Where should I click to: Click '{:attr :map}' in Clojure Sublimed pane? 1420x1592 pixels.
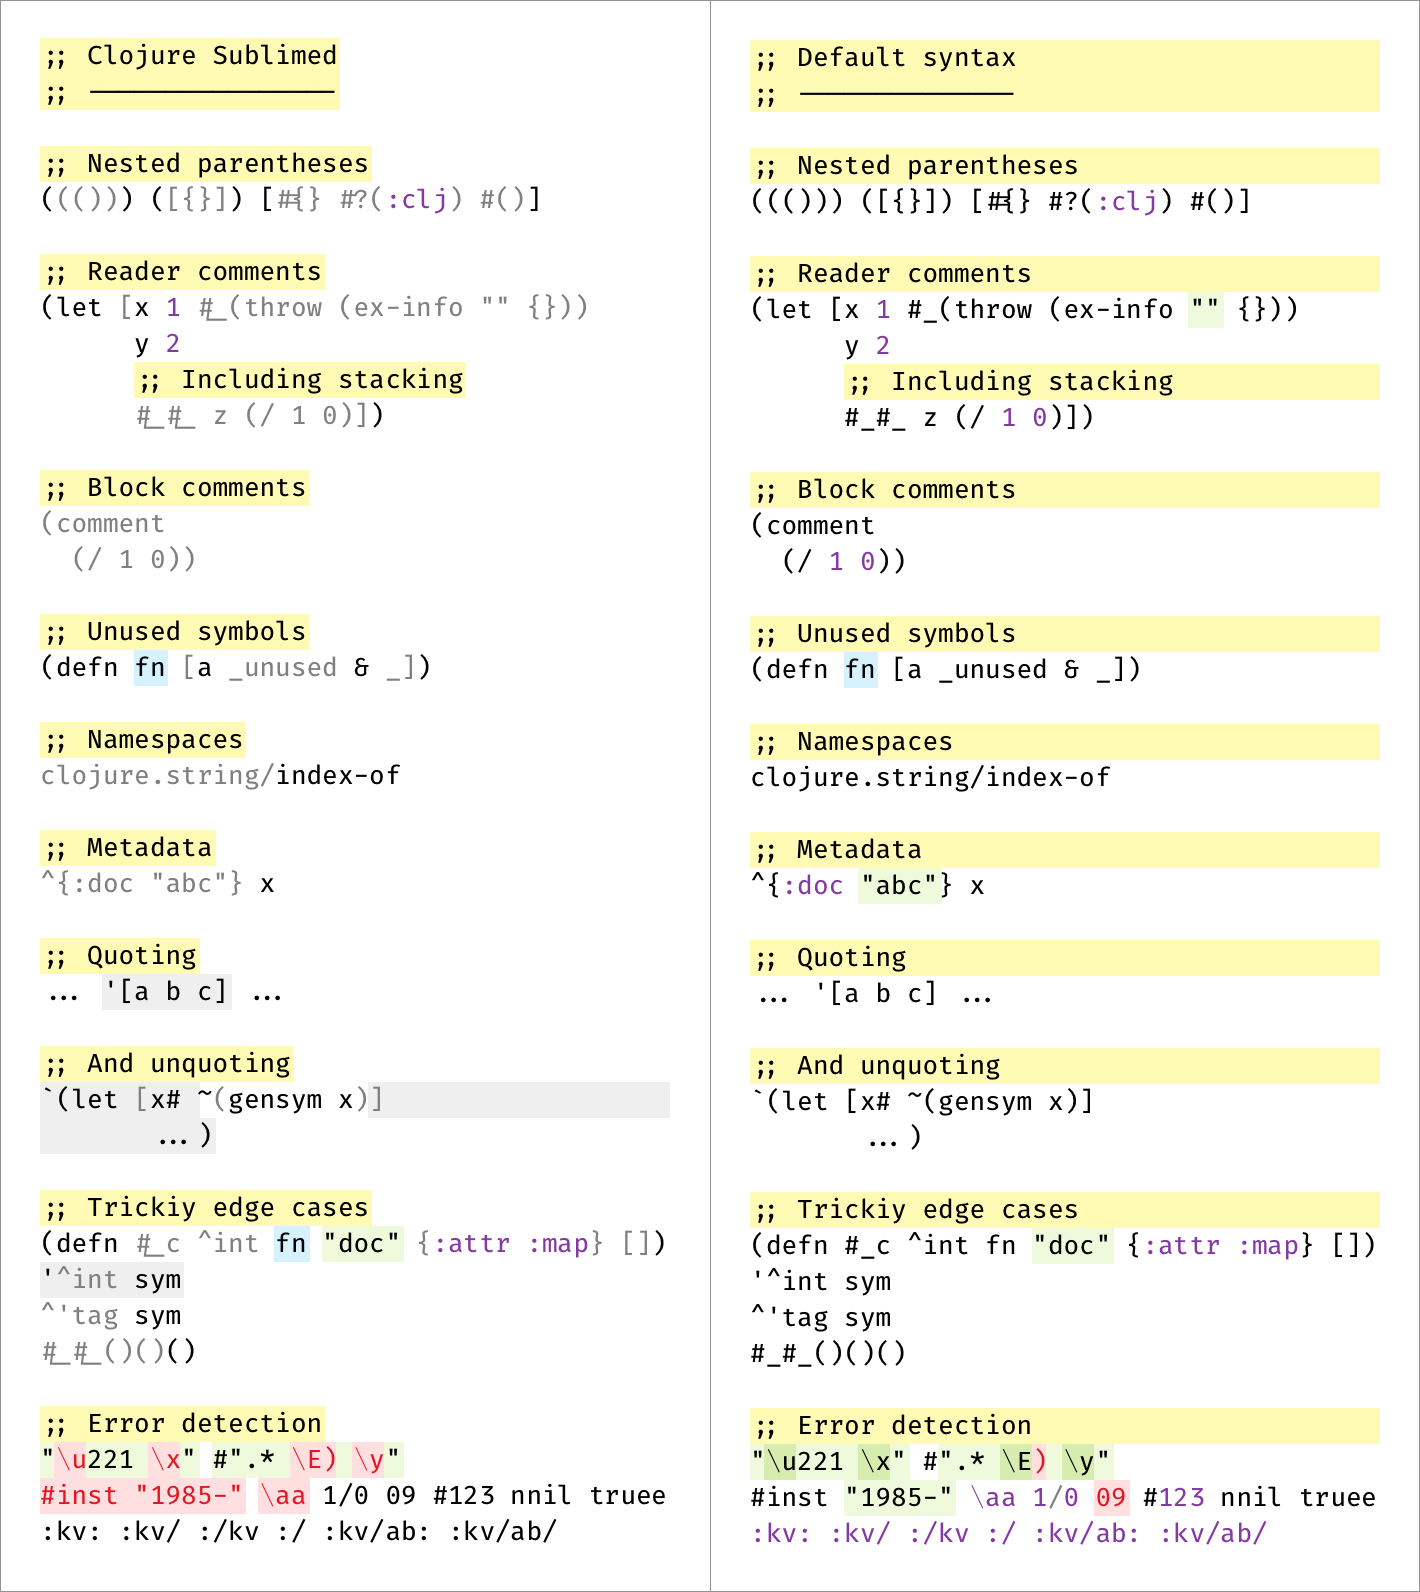tap(511, 1244)
